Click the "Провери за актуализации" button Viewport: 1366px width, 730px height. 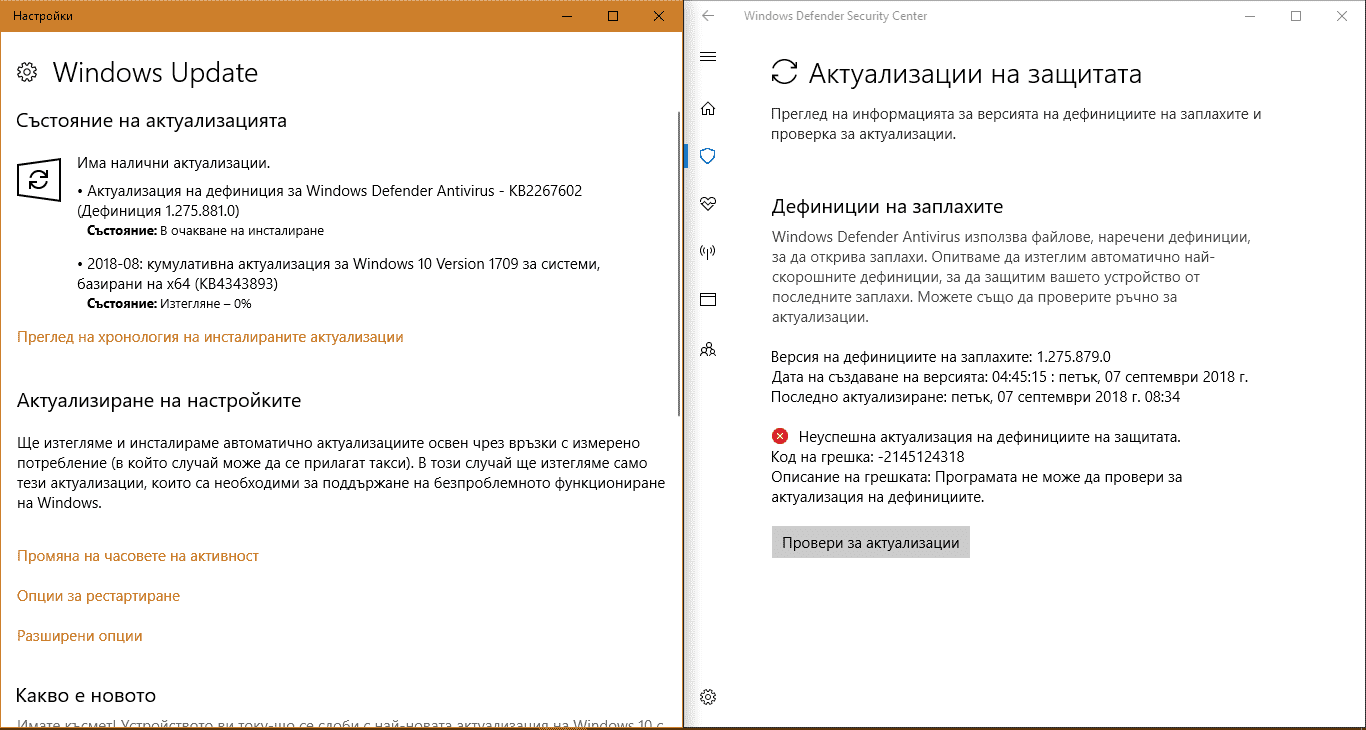870,543
